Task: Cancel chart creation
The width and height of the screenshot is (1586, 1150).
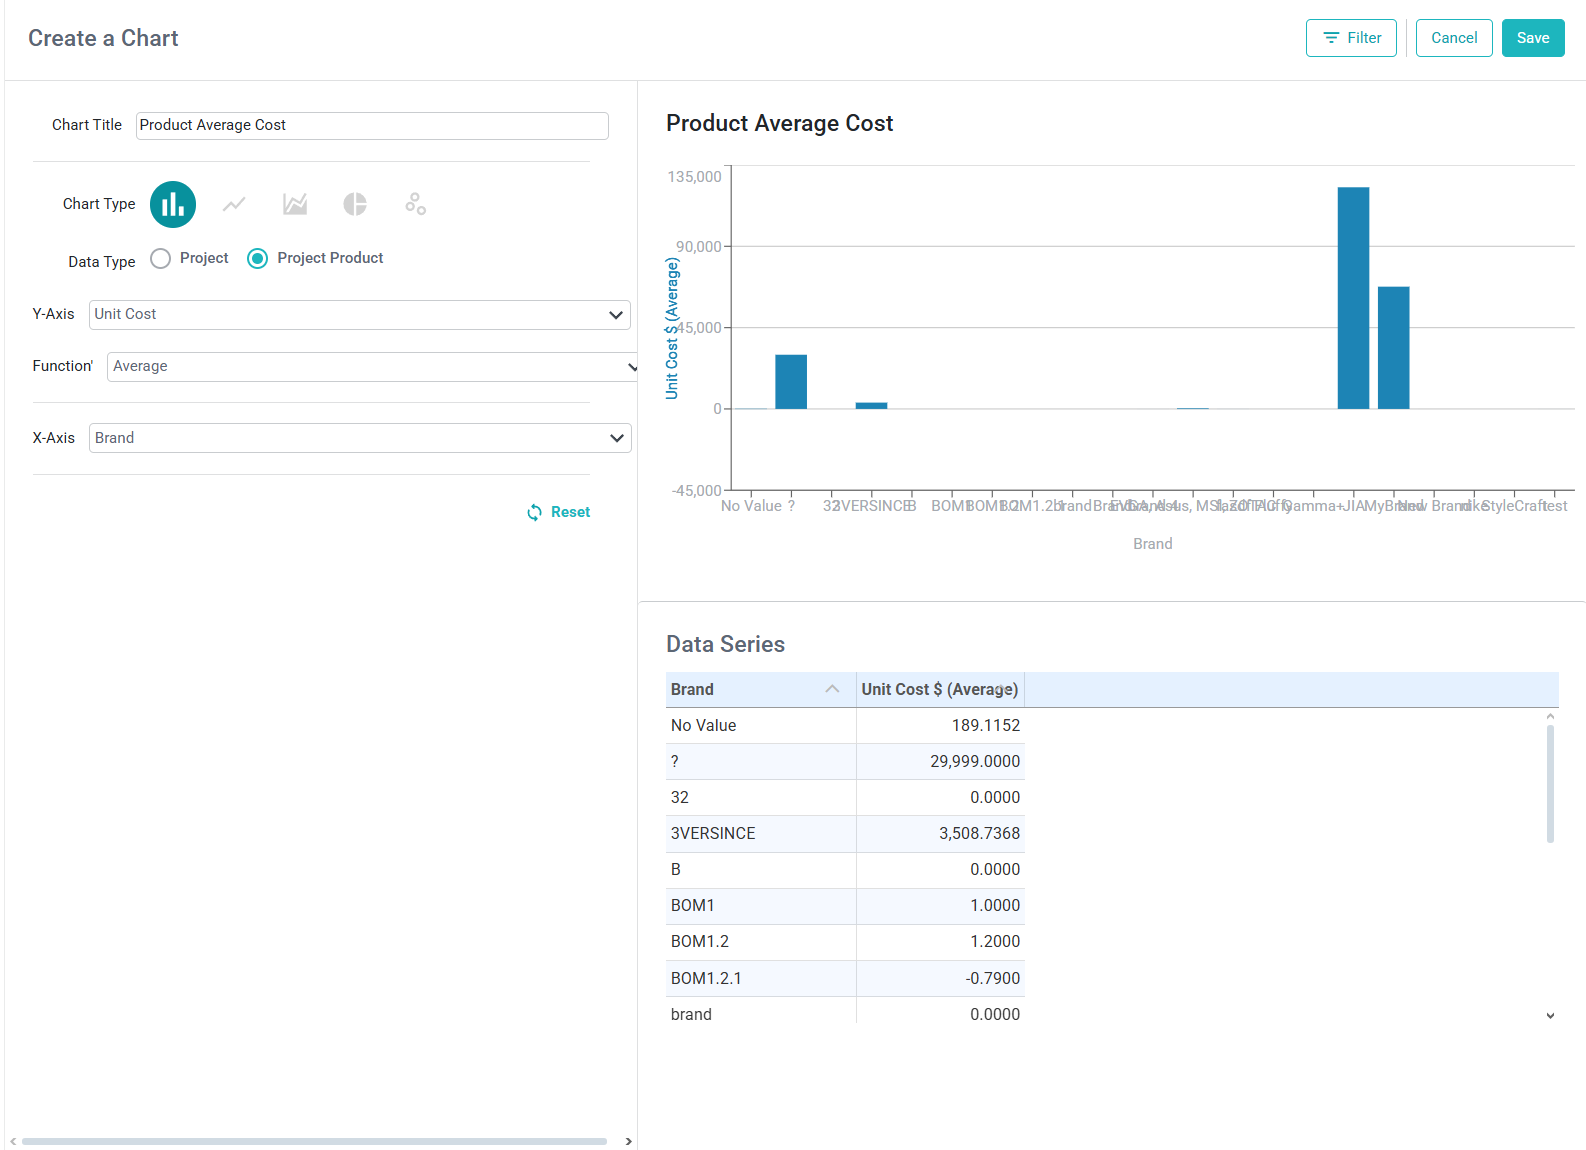Action: click(x=1454, y=38)
